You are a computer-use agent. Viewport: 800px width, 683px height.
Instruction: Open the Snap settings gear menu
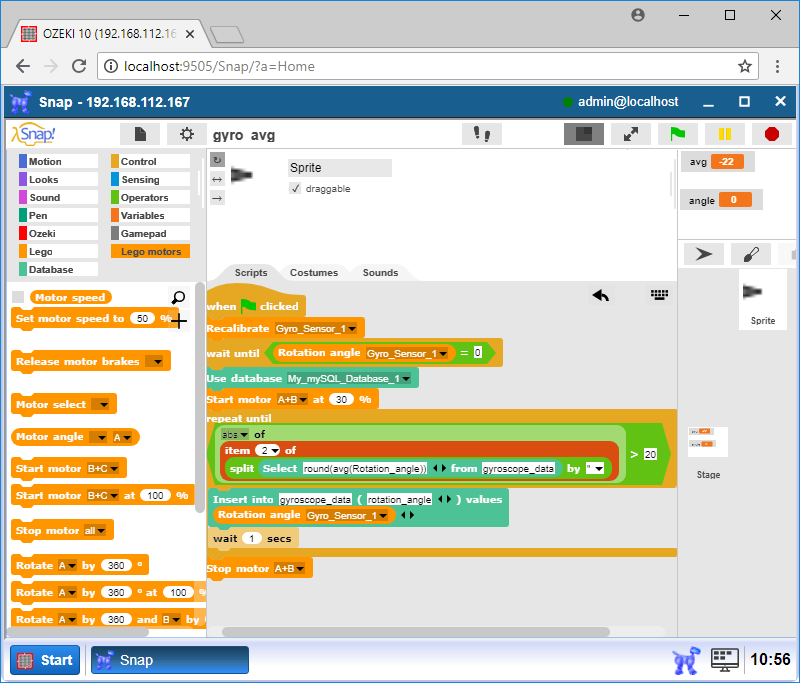click(187, 134)
